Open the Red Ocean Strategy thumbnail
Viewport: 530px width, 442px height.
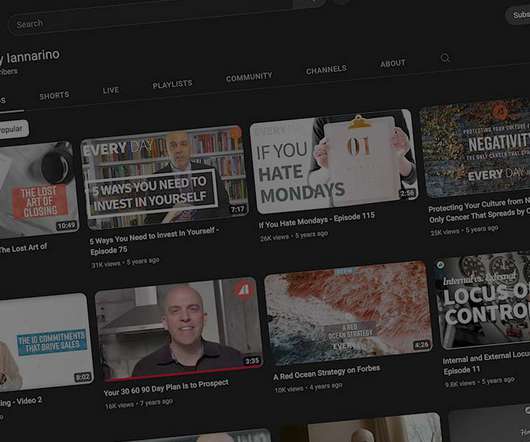(348, 313)
